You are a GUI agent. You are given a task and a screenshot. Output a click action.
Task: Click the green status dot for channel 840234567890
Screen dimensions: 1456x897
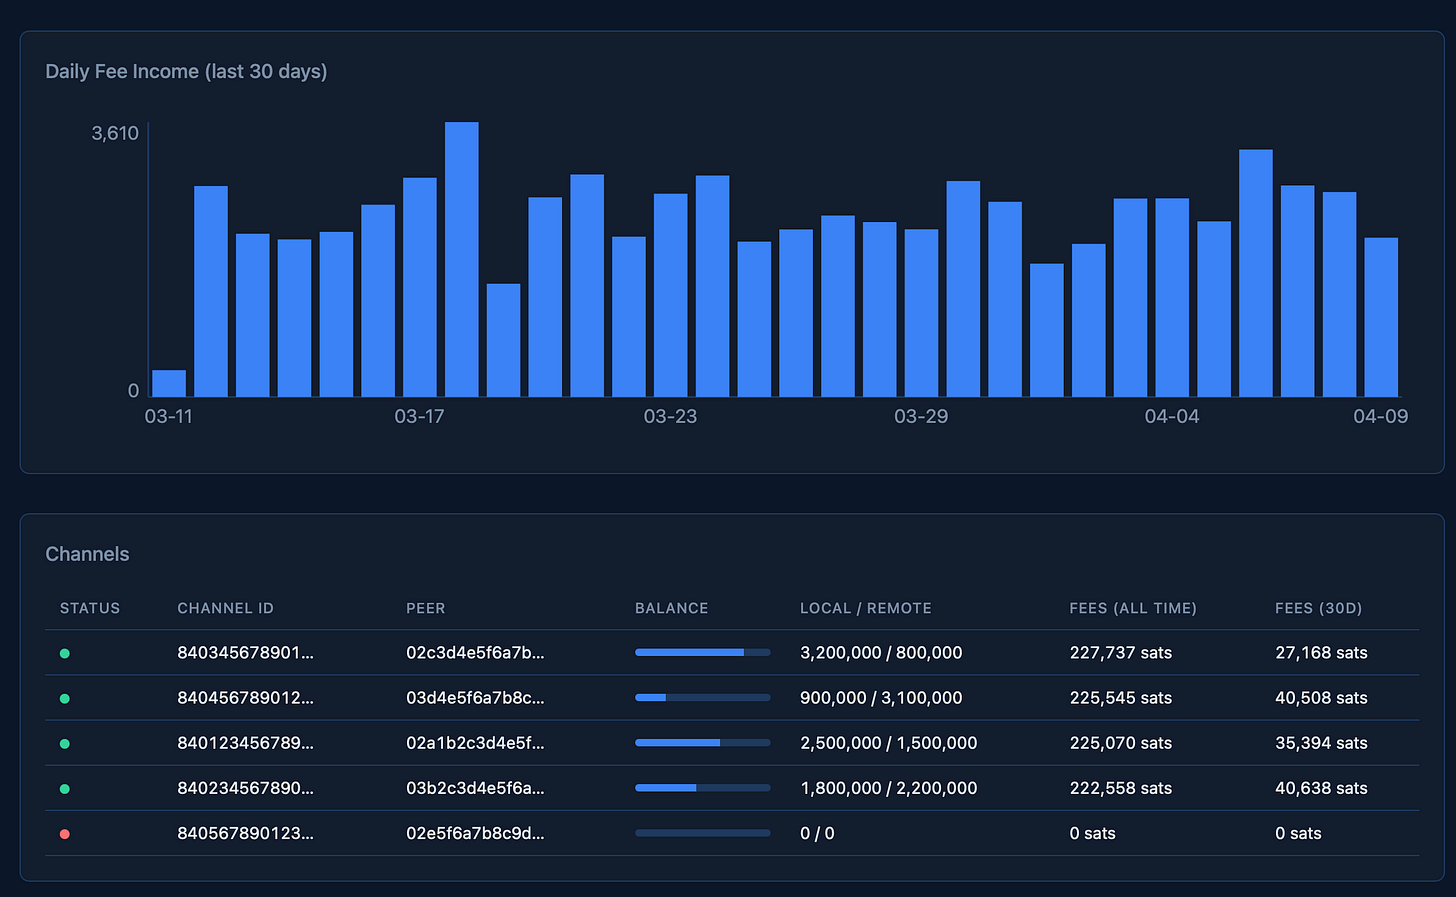pyautogui.click(x=65, y=789)
